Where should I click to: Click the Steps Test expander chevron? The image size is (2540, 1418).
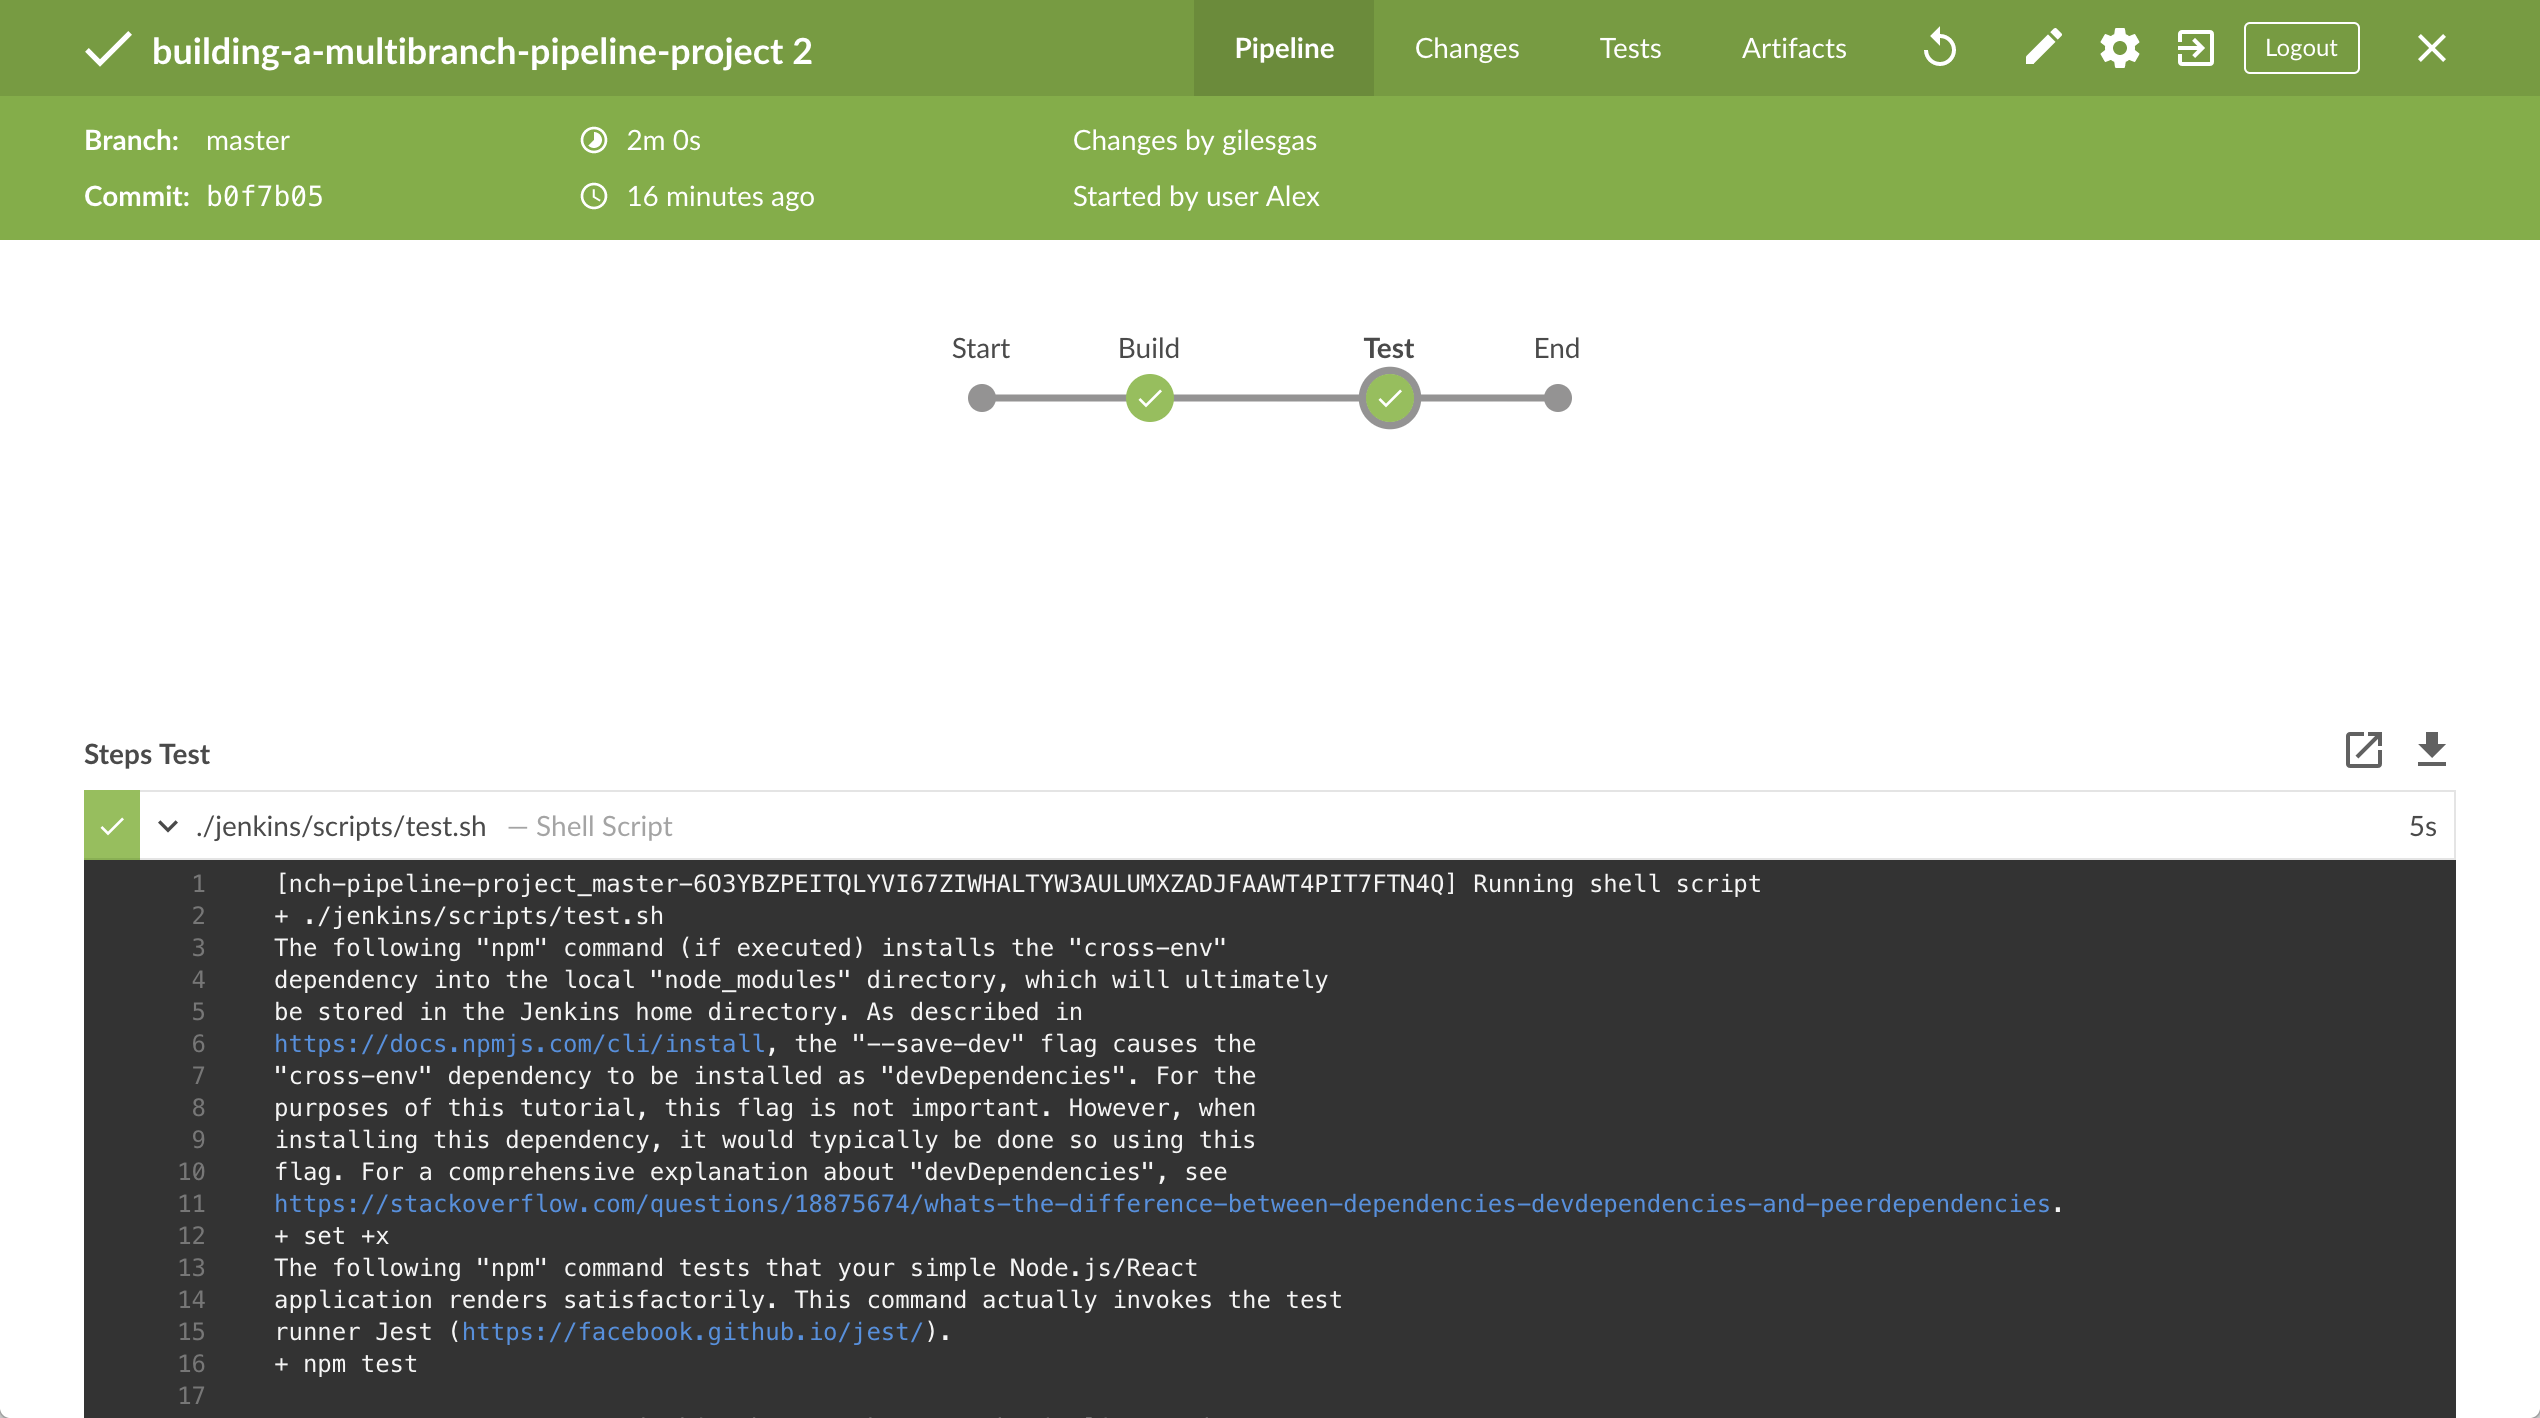pyautogui.click(x=167, y=825)
